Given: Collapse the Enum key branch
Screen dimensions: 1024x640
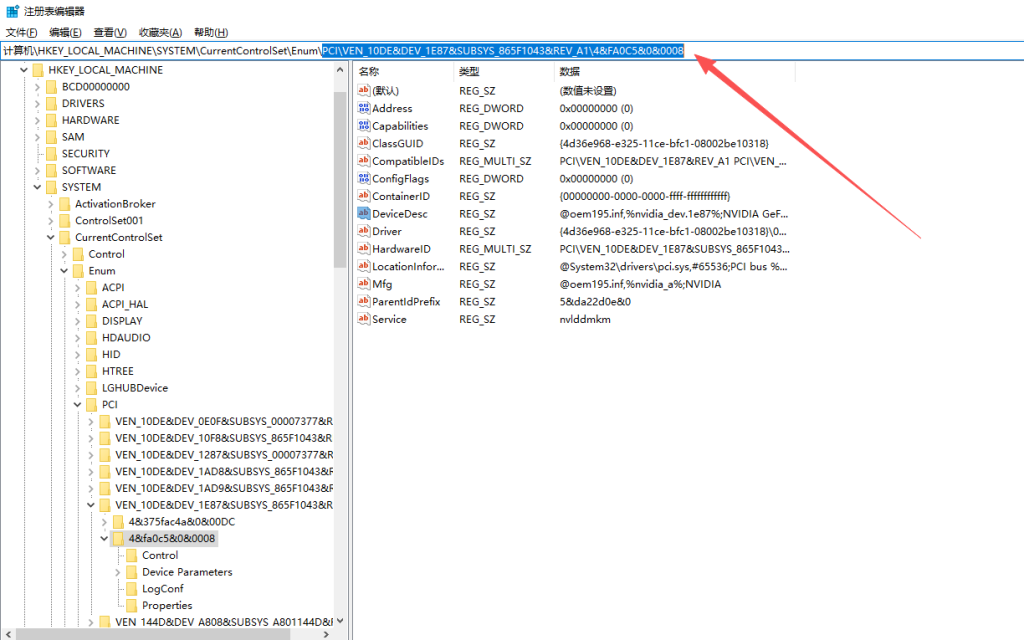Looking at the screenshot, I should [63, 271].
